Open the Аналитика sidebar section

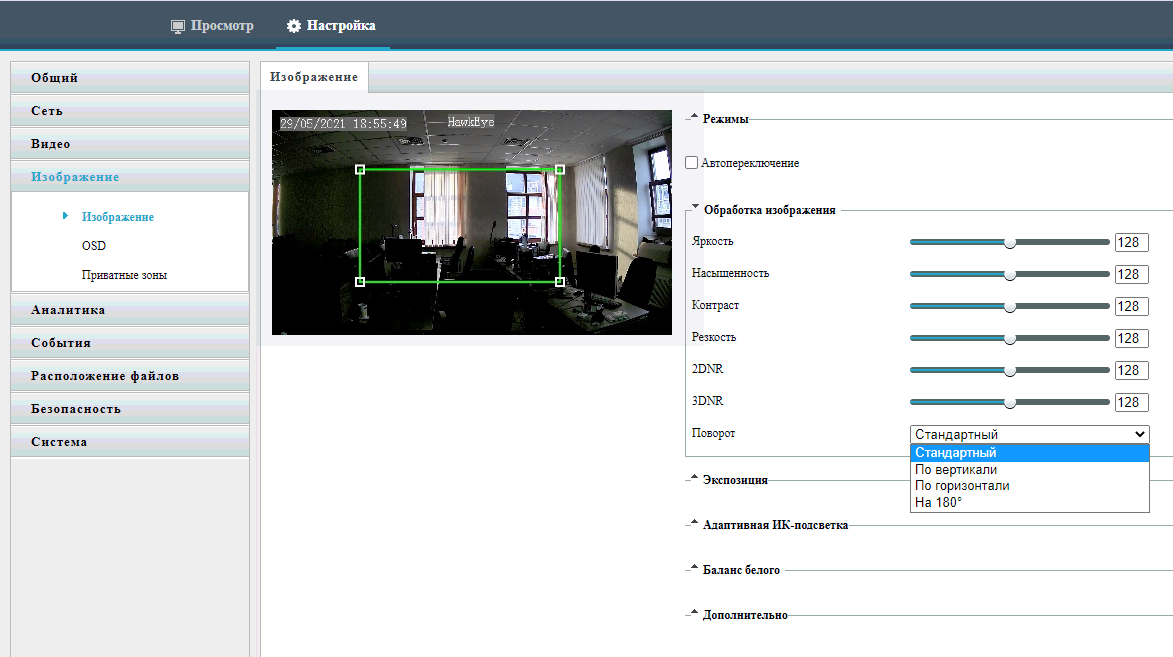[x=130, y=310]
